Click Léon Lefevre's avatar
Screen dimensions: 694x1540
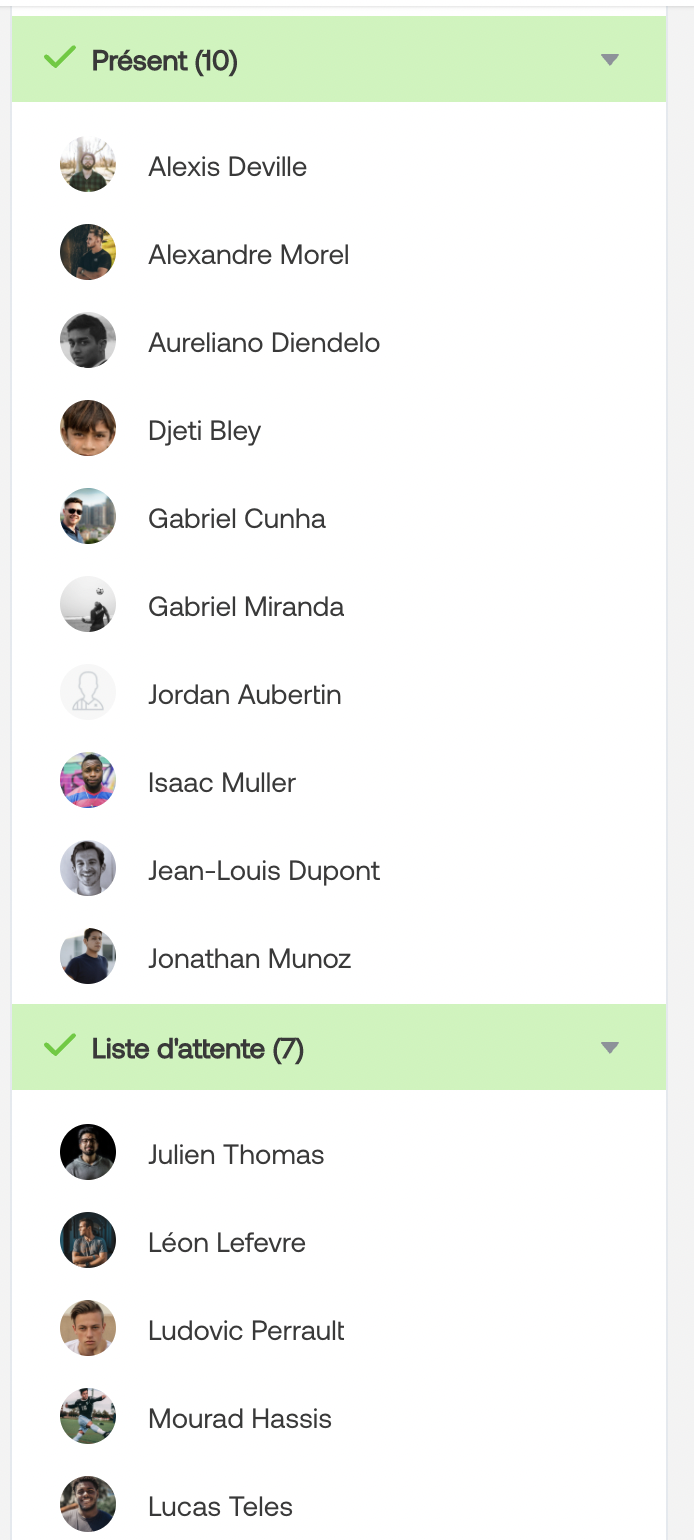[x=88, y=1240]
